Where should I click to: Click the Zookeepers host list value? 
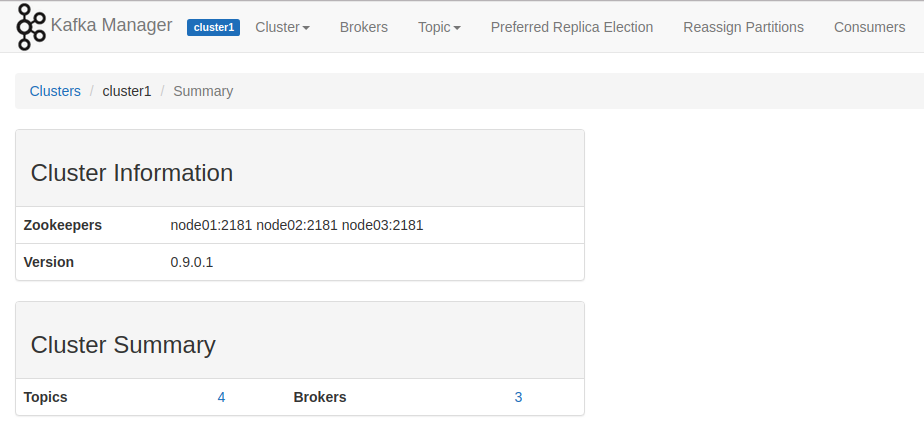(x=297, y=225)
